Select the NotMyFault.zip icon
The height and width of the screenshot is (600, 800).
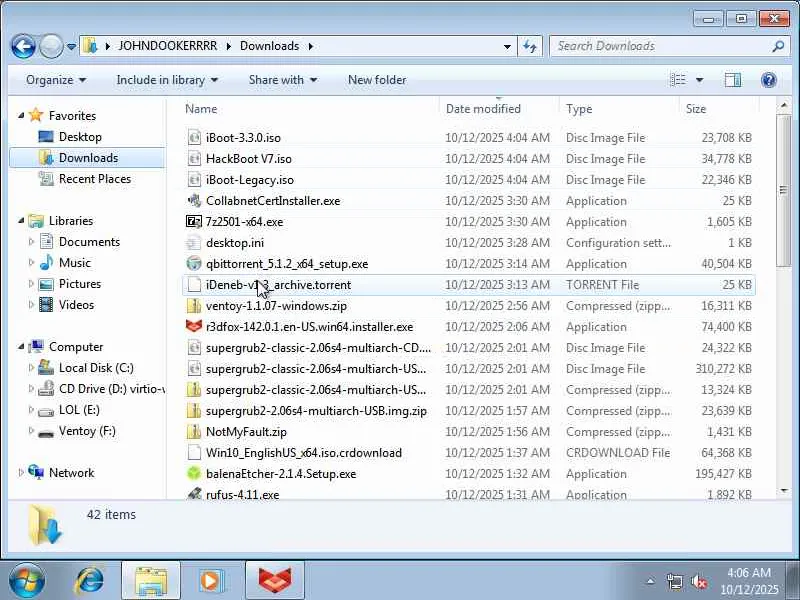coord(194,432)
